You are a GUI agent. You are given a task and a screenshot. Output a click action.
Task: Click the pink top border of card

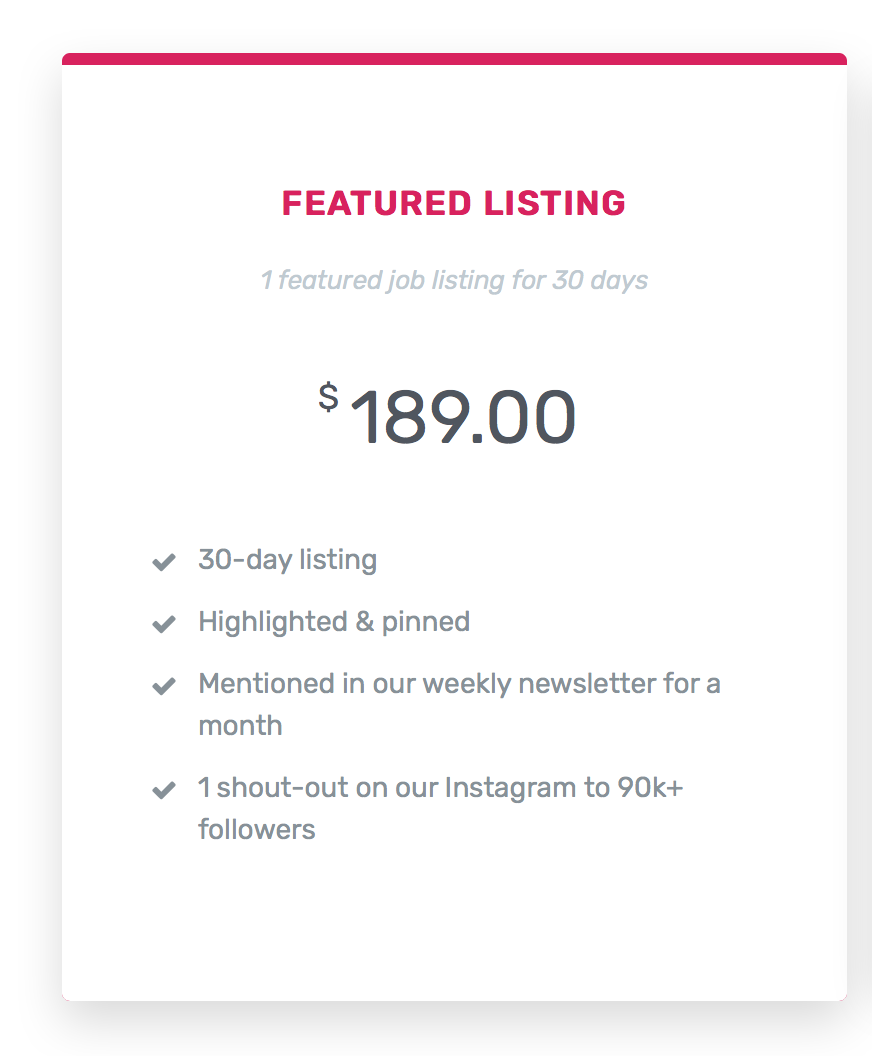click(454, 59)
